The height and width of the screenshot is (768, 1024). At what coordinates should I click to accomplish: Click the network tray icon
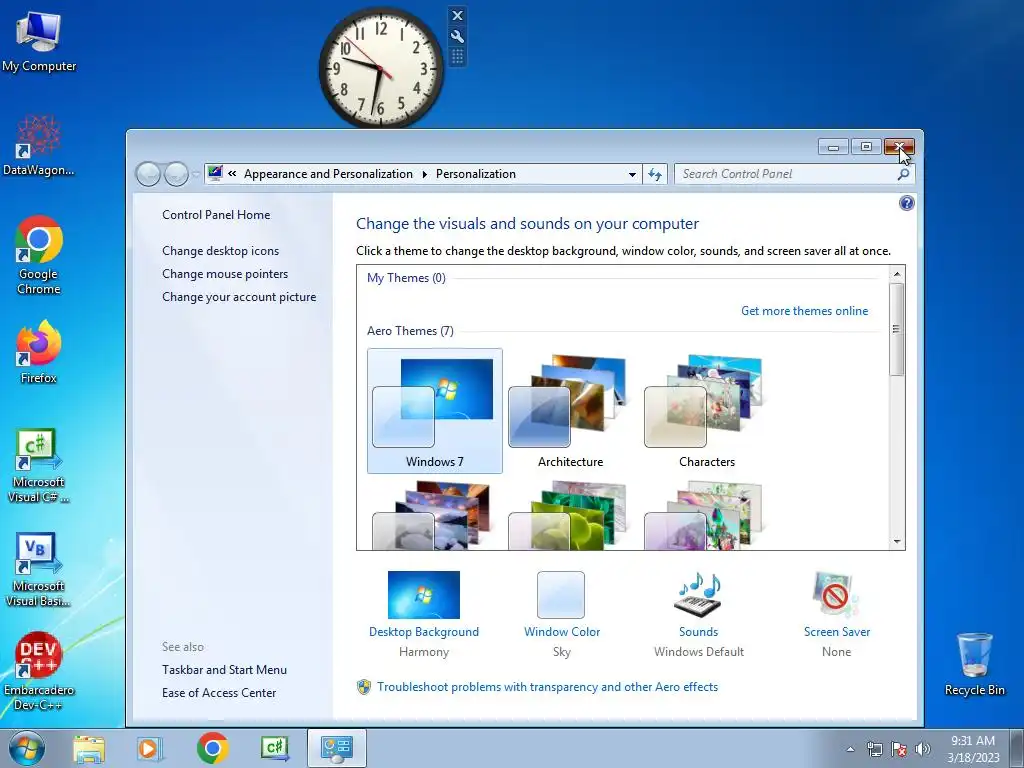click(x=874, y=749)
